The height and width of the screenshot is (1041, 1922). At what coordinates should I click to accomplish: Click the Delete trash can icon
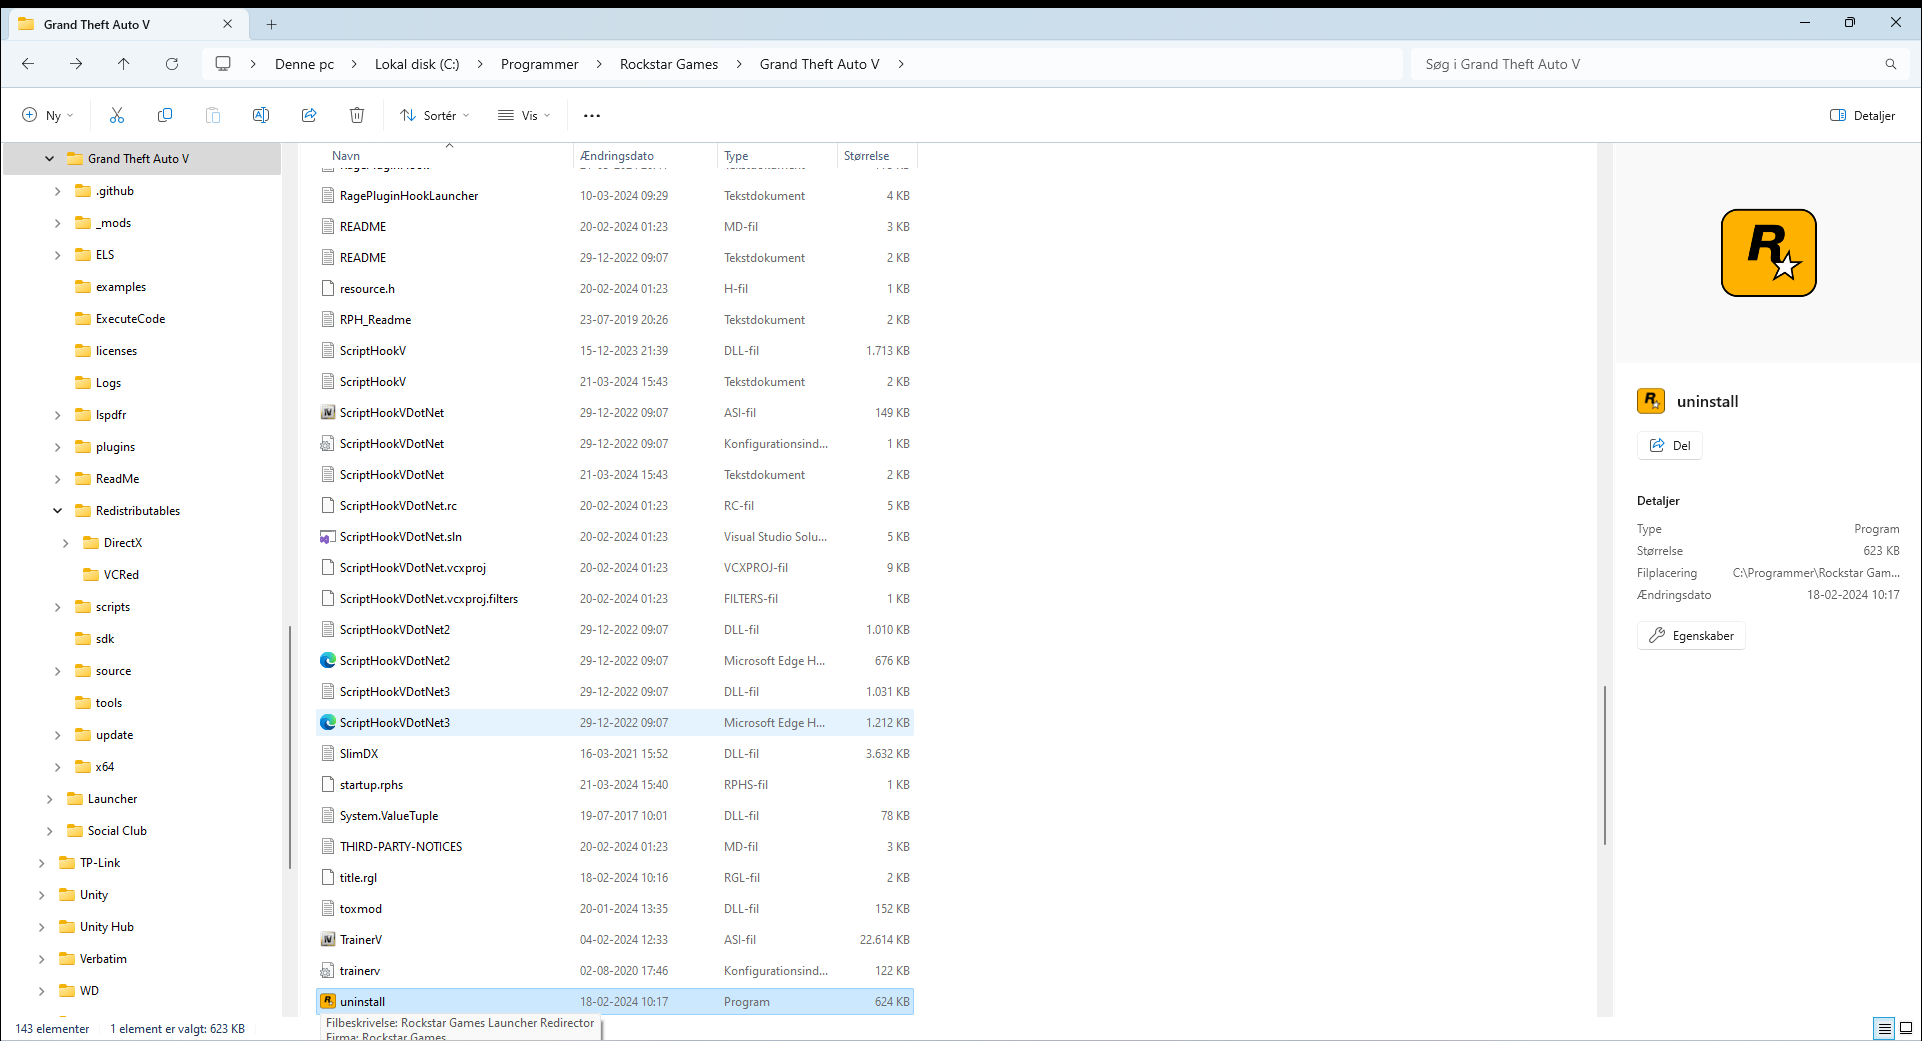pos(357,115)
